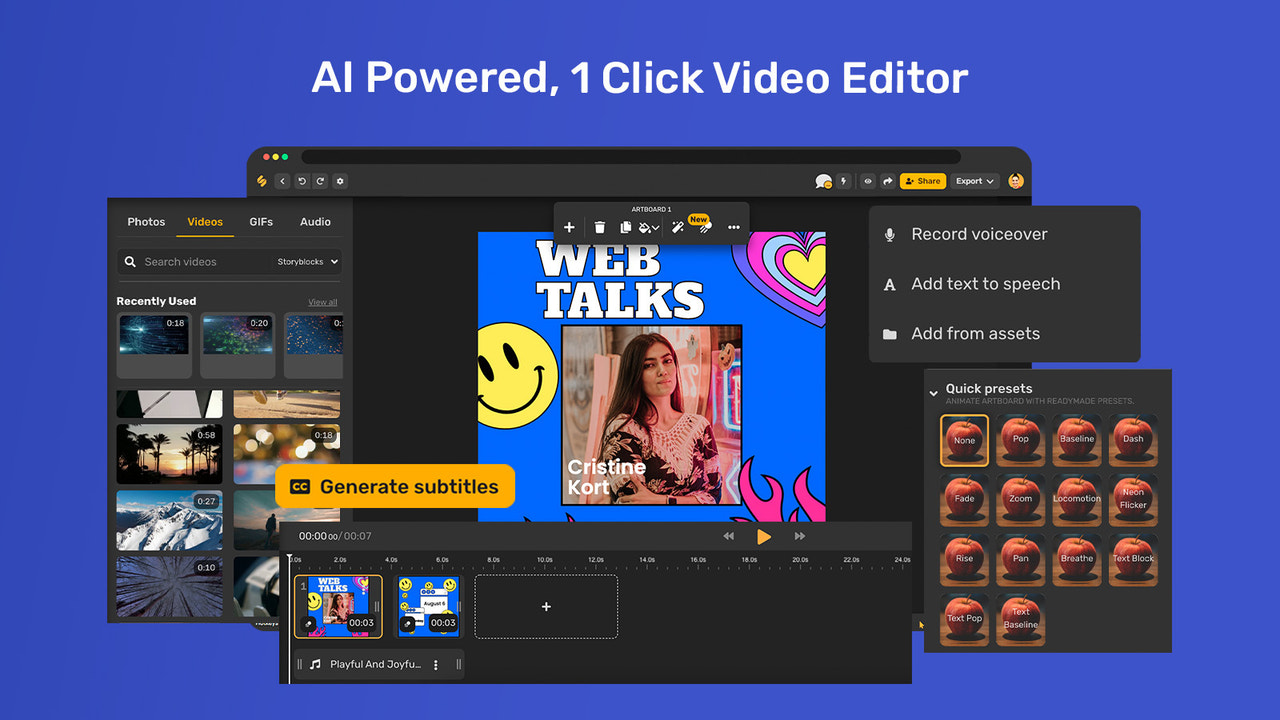The width and height of the screenshot is (1280, 720).
Task: Click the empty plus placeholder slot in the timeline
Action: pyautogui.click(x=546, y=606)
